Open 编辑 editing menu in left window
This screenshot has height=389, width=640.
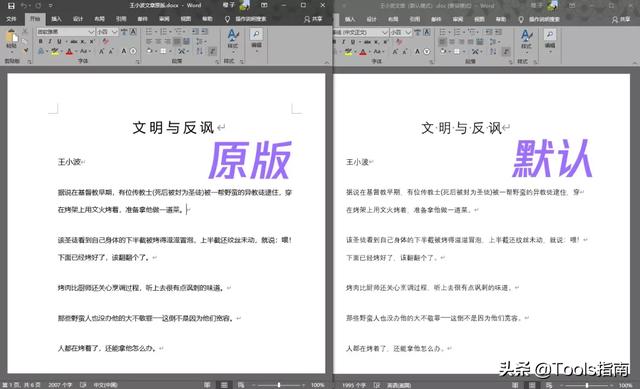(x=256, y=39)
